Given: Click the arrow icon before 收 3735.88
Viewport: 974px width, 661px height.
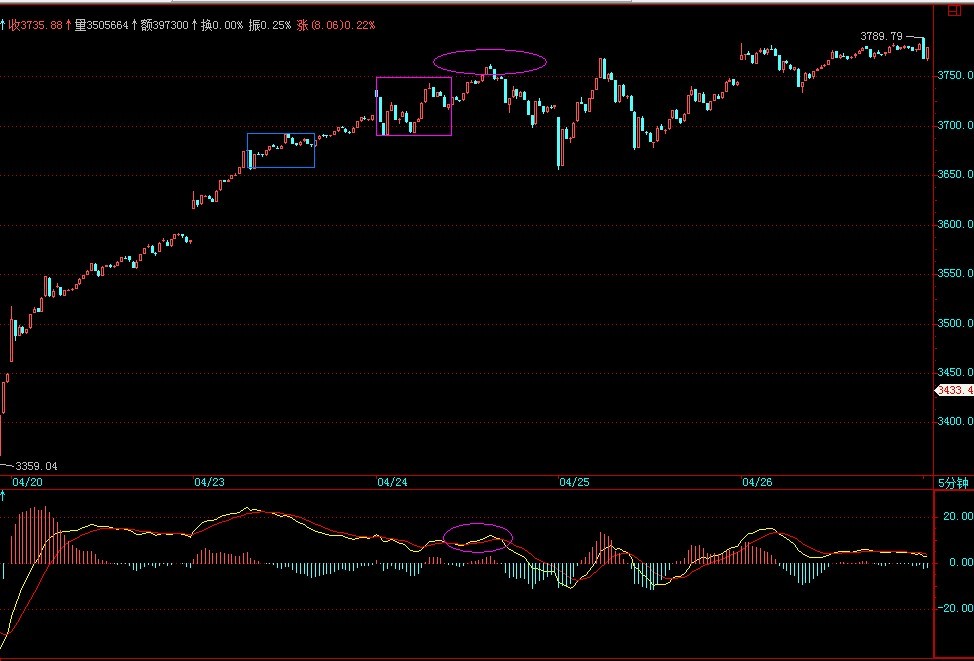Looking at the screenshot, I should tap(4, 24).
